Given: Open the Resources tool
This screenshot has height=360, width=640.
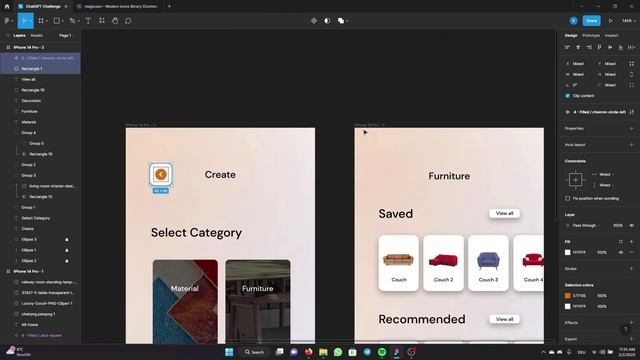Looking at the screenshot, I should click(102, 21).
